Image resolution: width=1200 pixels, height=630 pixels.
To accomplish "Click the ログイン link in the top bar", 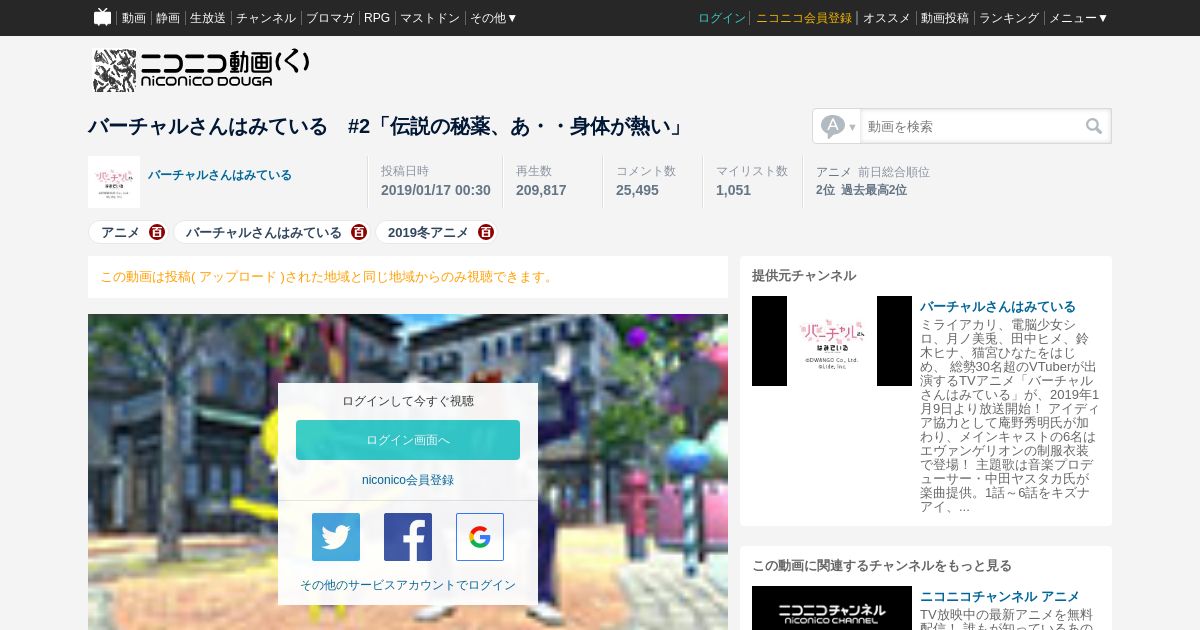I will pos(722,18).
